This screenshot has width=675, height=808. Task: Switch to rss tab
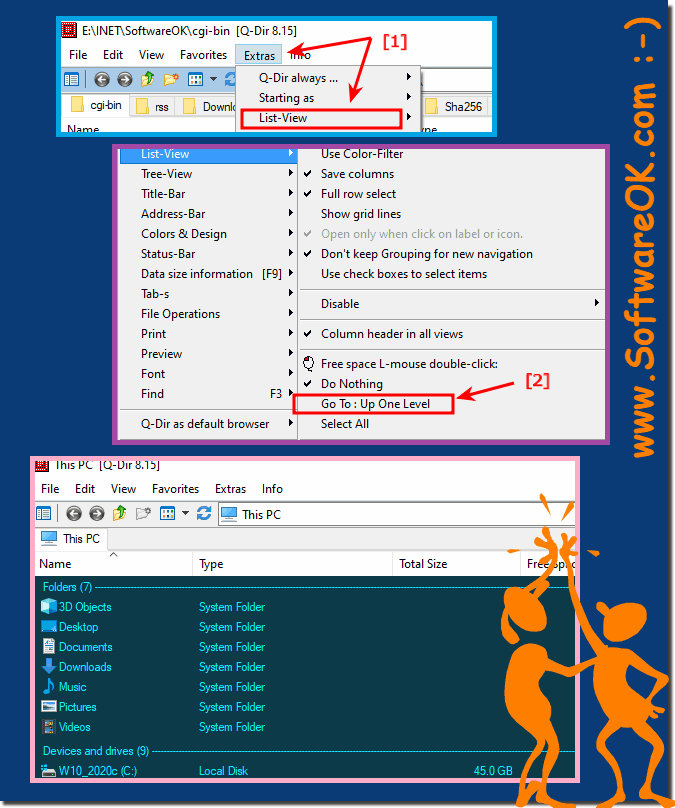click(153, 107)
